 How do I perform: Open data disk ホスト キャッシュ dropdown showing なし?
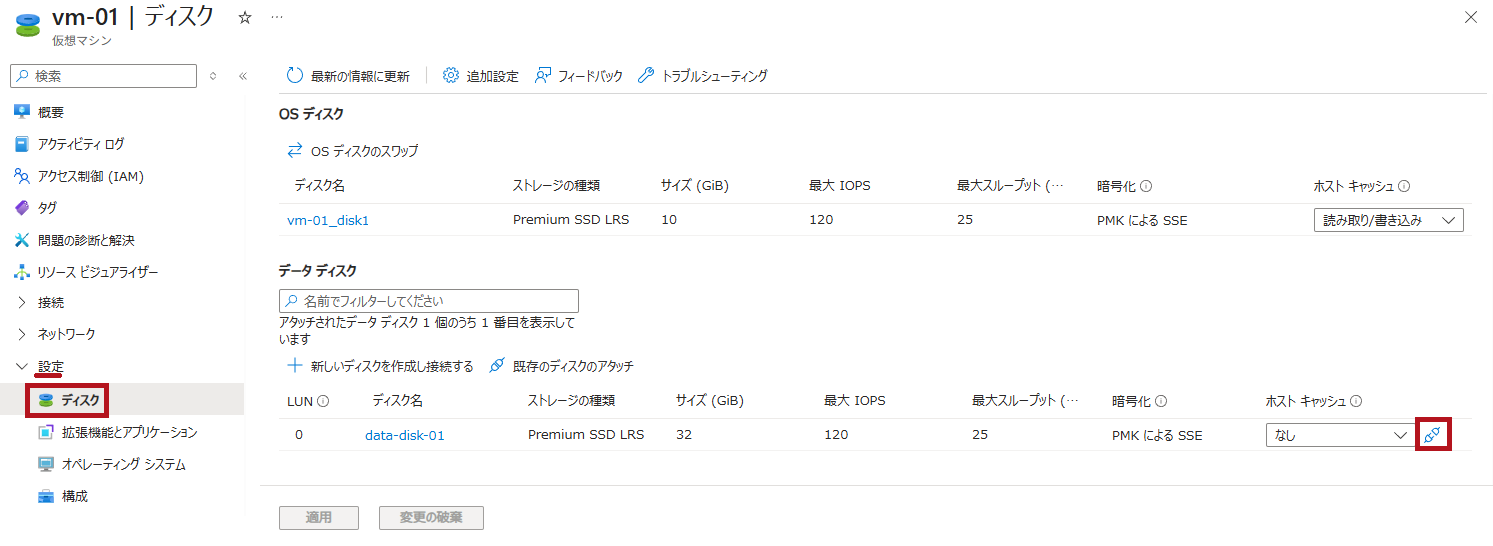pos(1338,435)
